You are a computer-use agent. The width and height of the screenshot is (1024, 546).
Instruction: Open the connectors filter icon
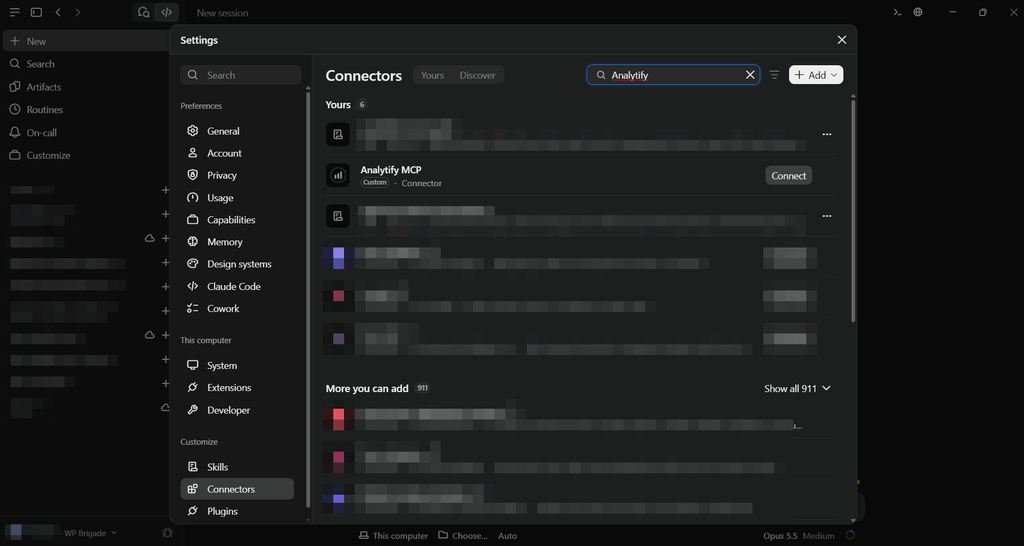(x=774, y=75)
